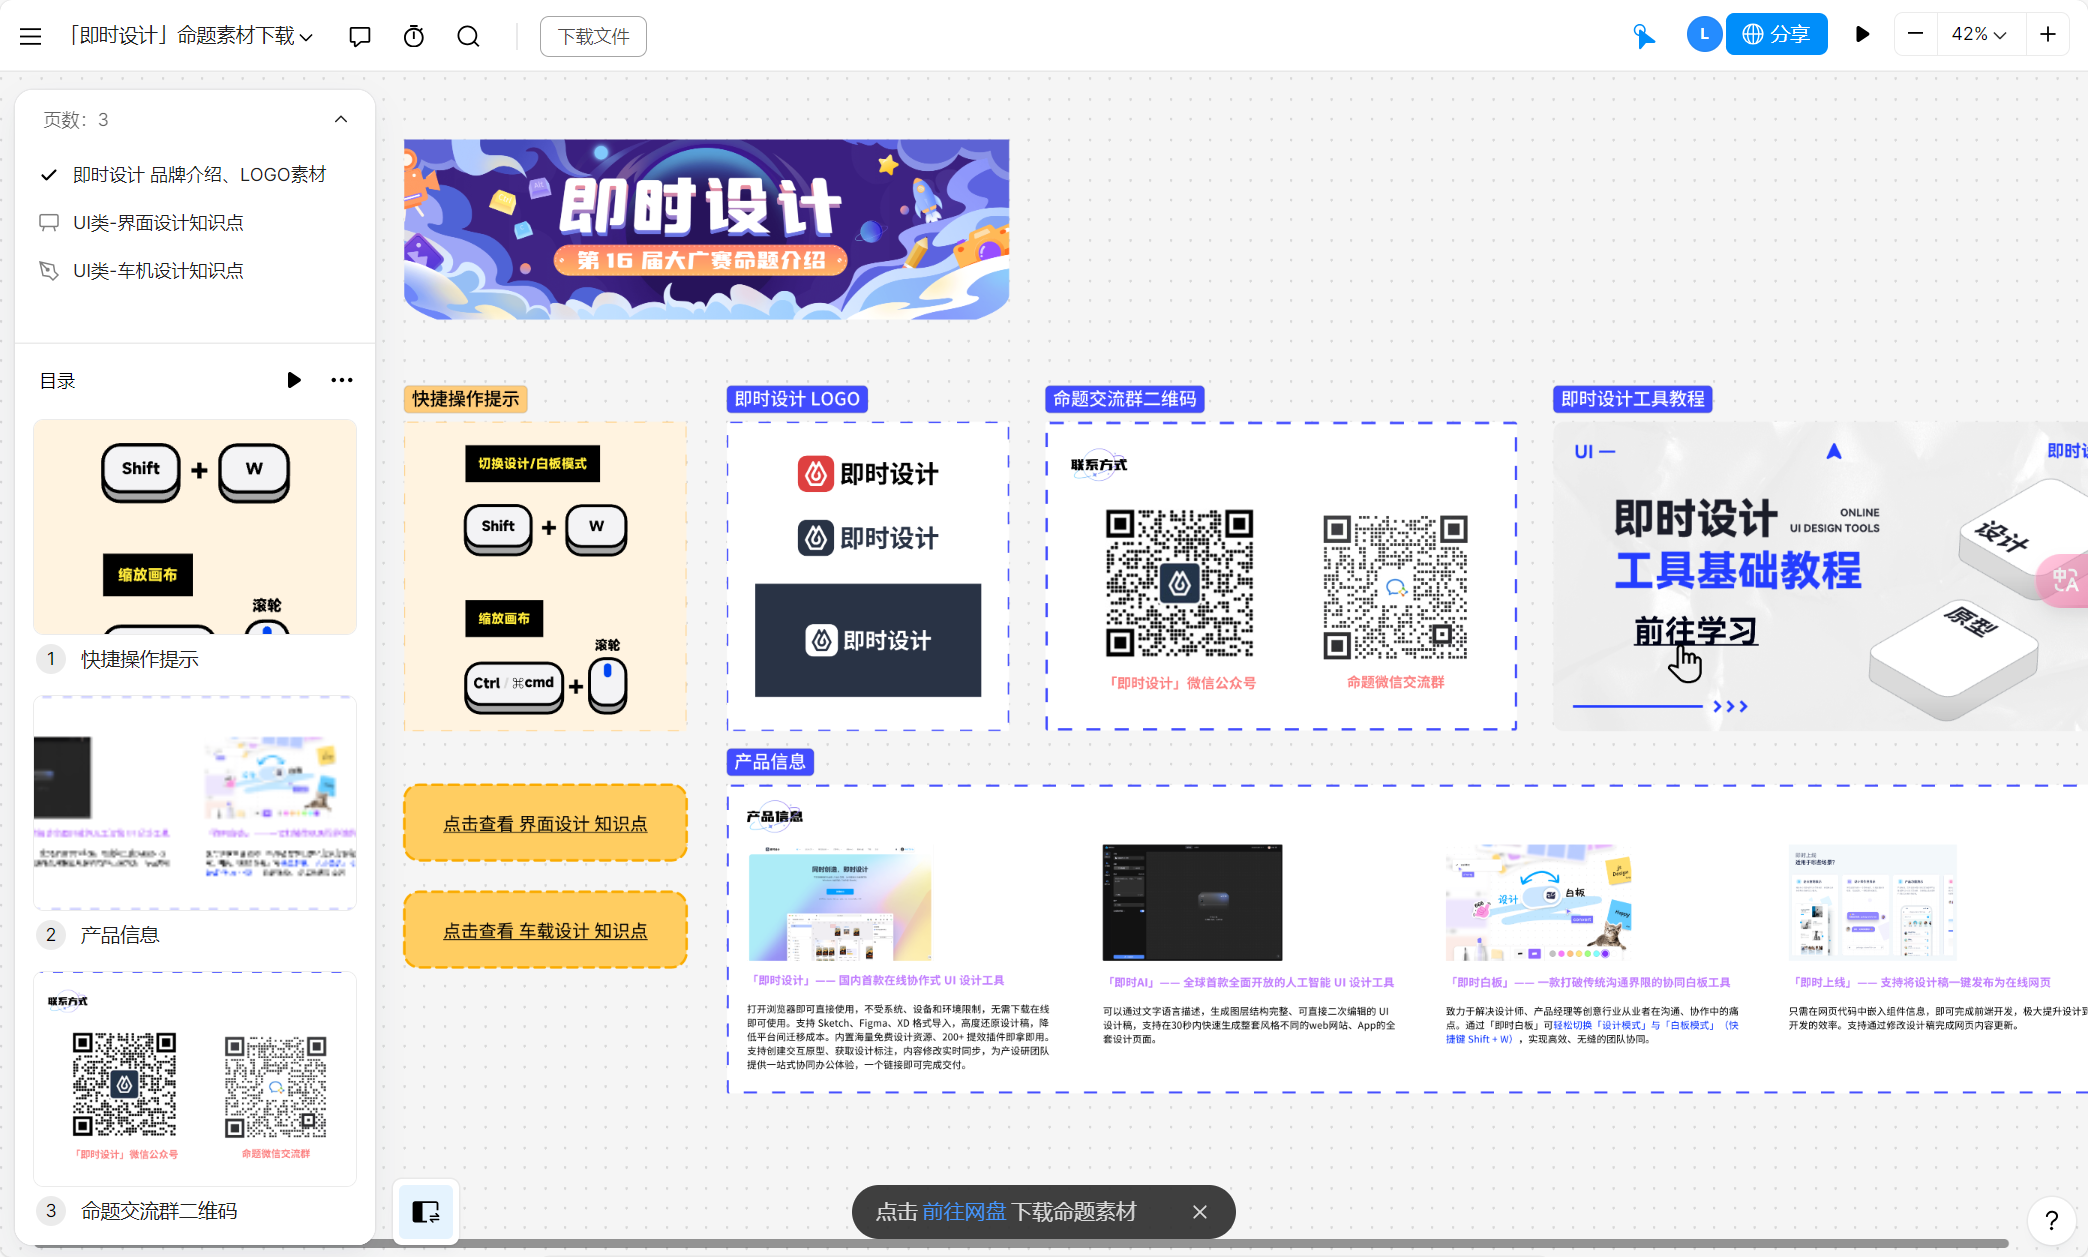
Task: Click the 即时设计 微信公众号 QR code
Action: tap(1180, 583)
